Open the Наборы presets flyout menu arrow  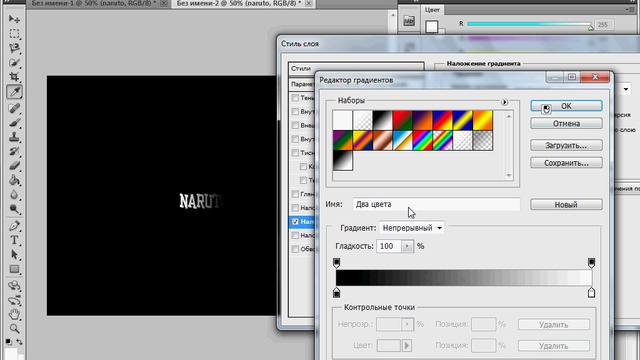coord(504,102)
